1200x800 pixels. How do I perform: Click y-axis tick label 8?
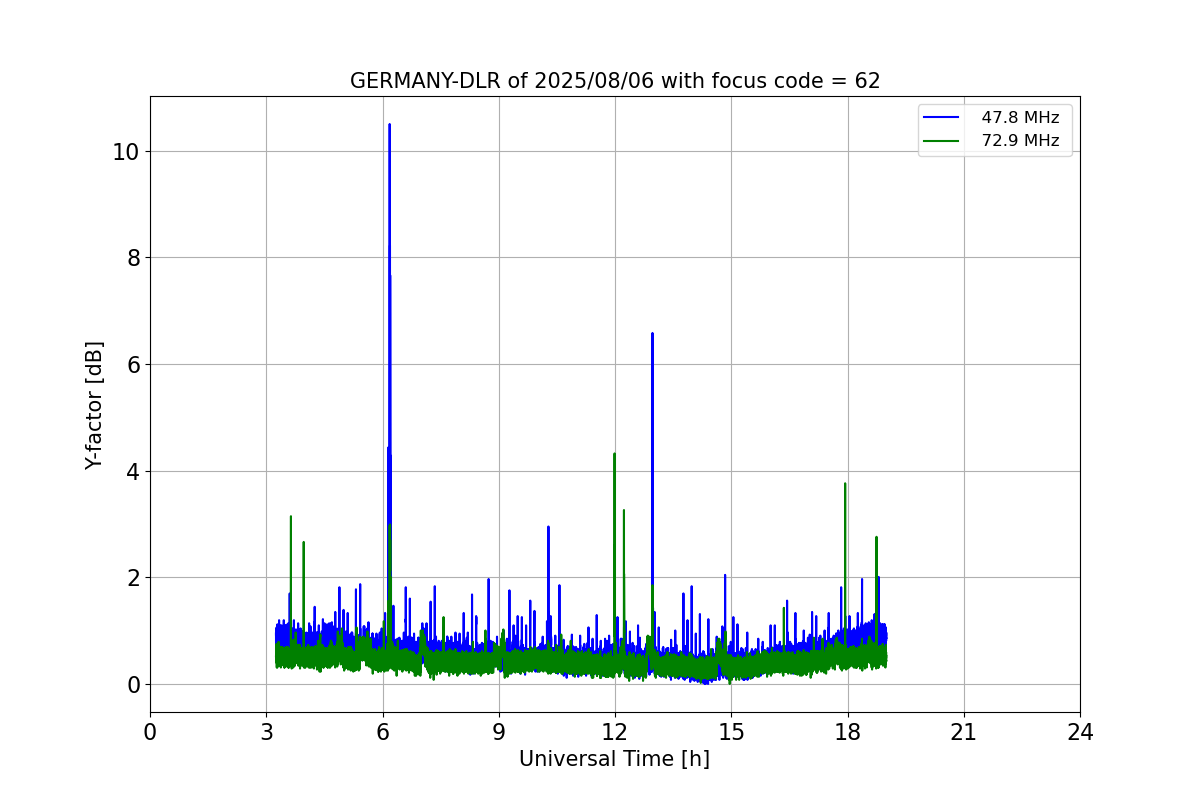133,258
